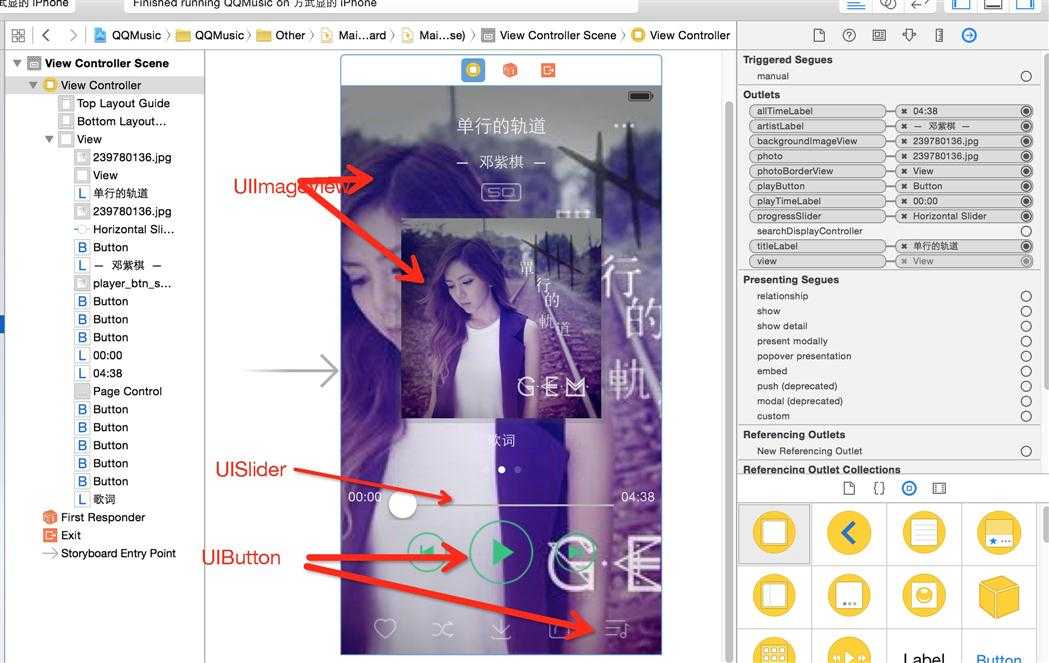Click the favorite heart icon in canvas
The width and height of the screenshot is (1049, 663).
(x=385, y=628)
